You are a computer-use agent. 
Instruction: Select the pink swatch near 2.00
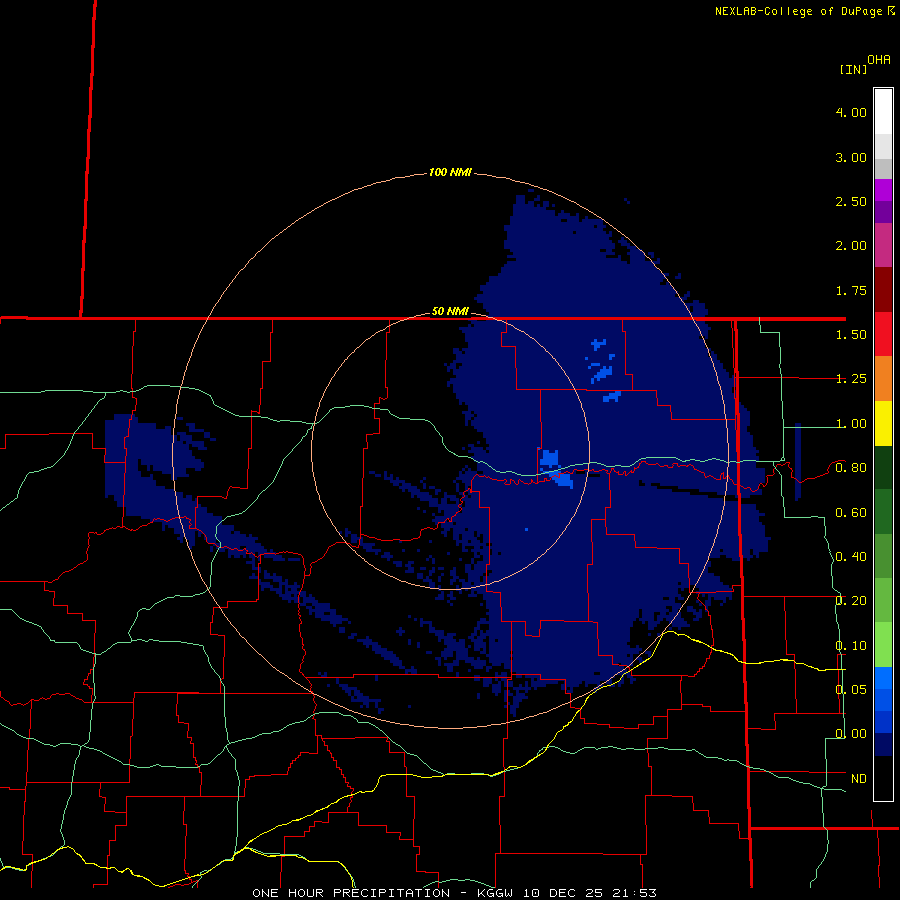point(883,245)
